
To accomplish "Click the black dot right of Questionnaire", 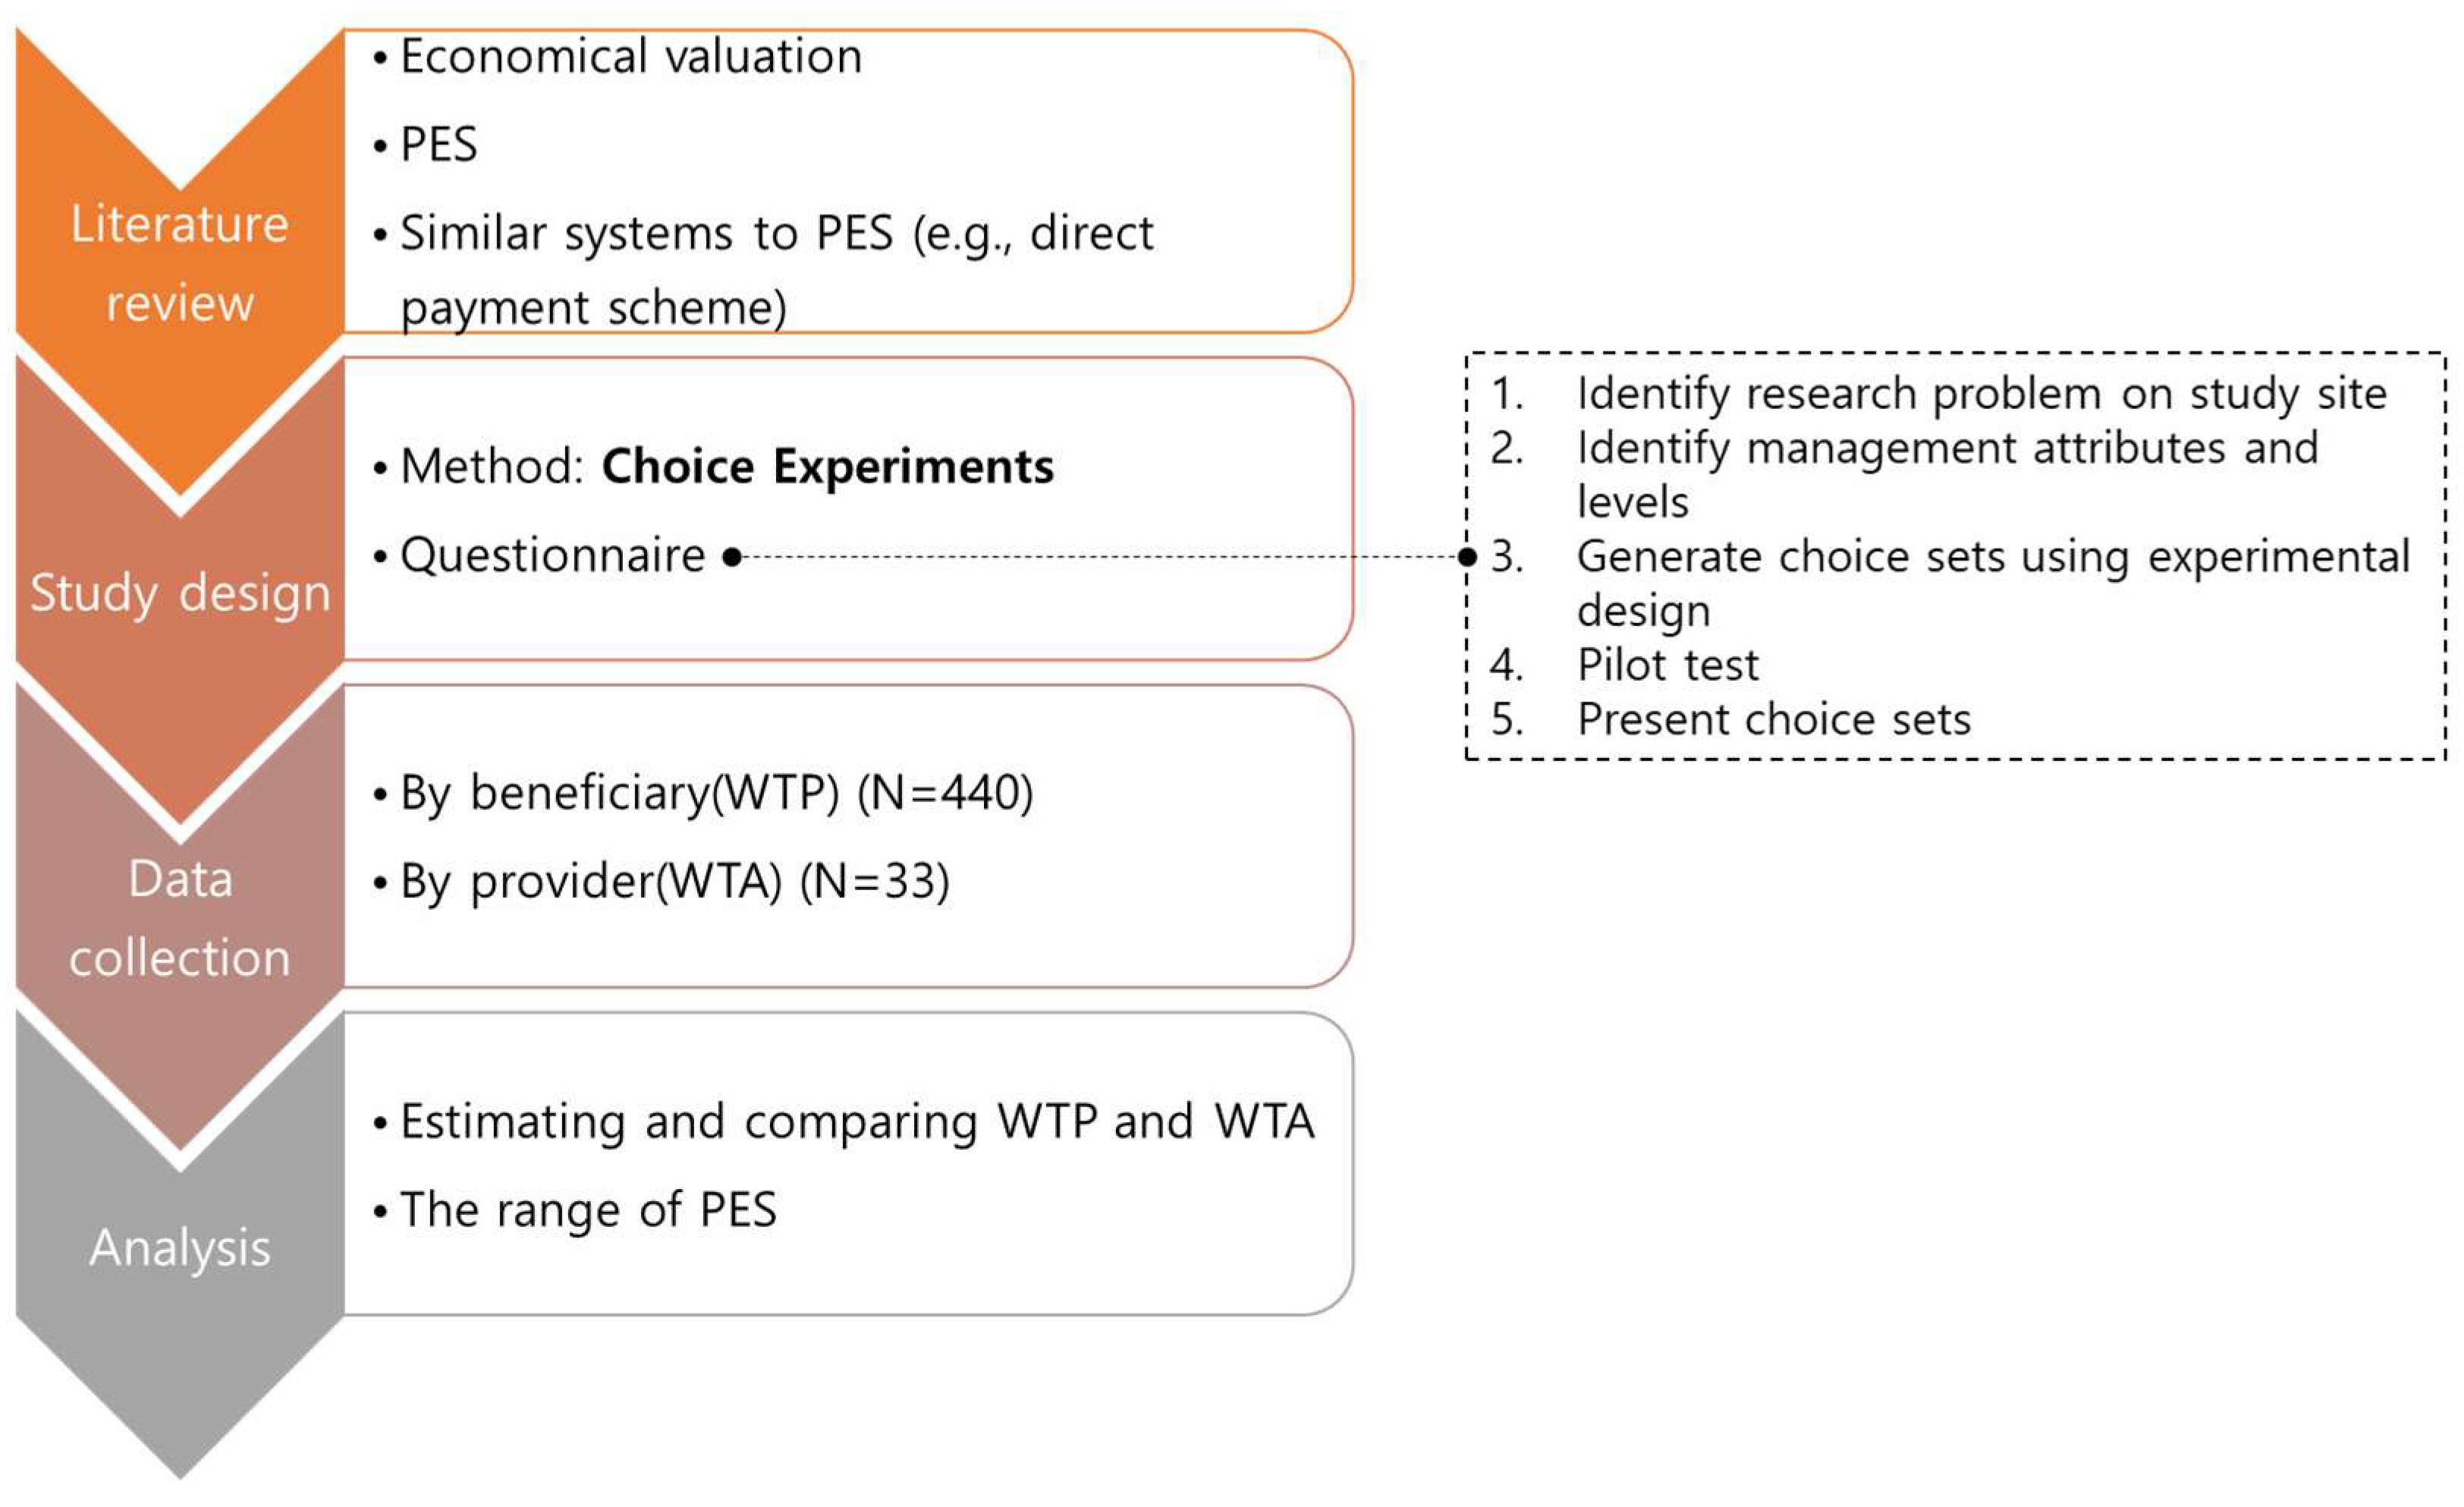I will click(x=732, y=557).
